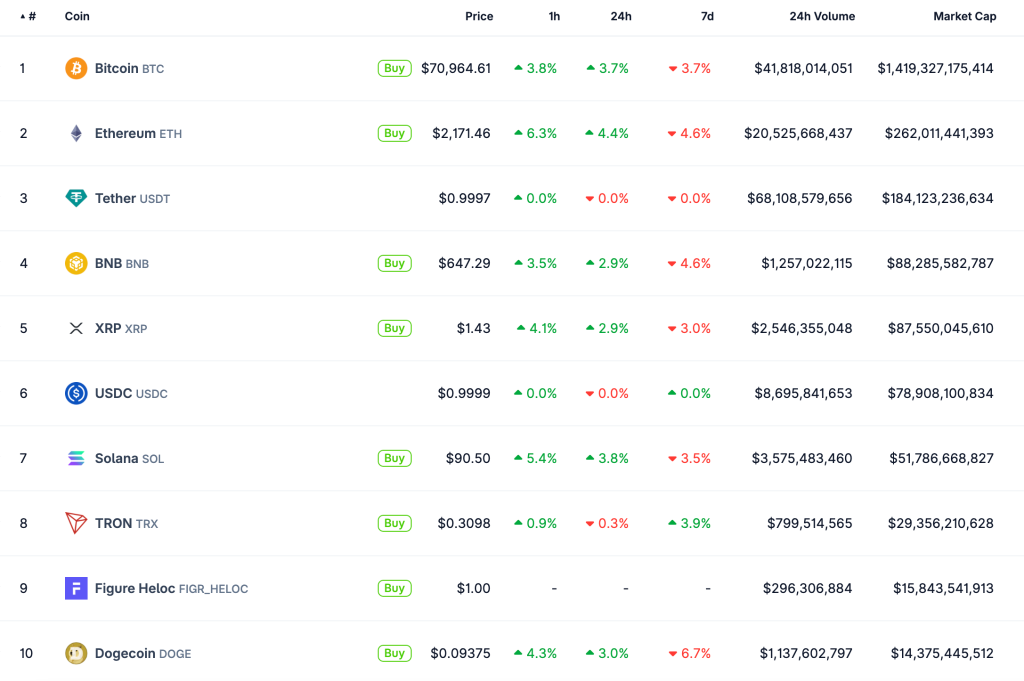Click the Bitcoin coin logo icon
This screenshot has width=1024, height=681.
76,68
